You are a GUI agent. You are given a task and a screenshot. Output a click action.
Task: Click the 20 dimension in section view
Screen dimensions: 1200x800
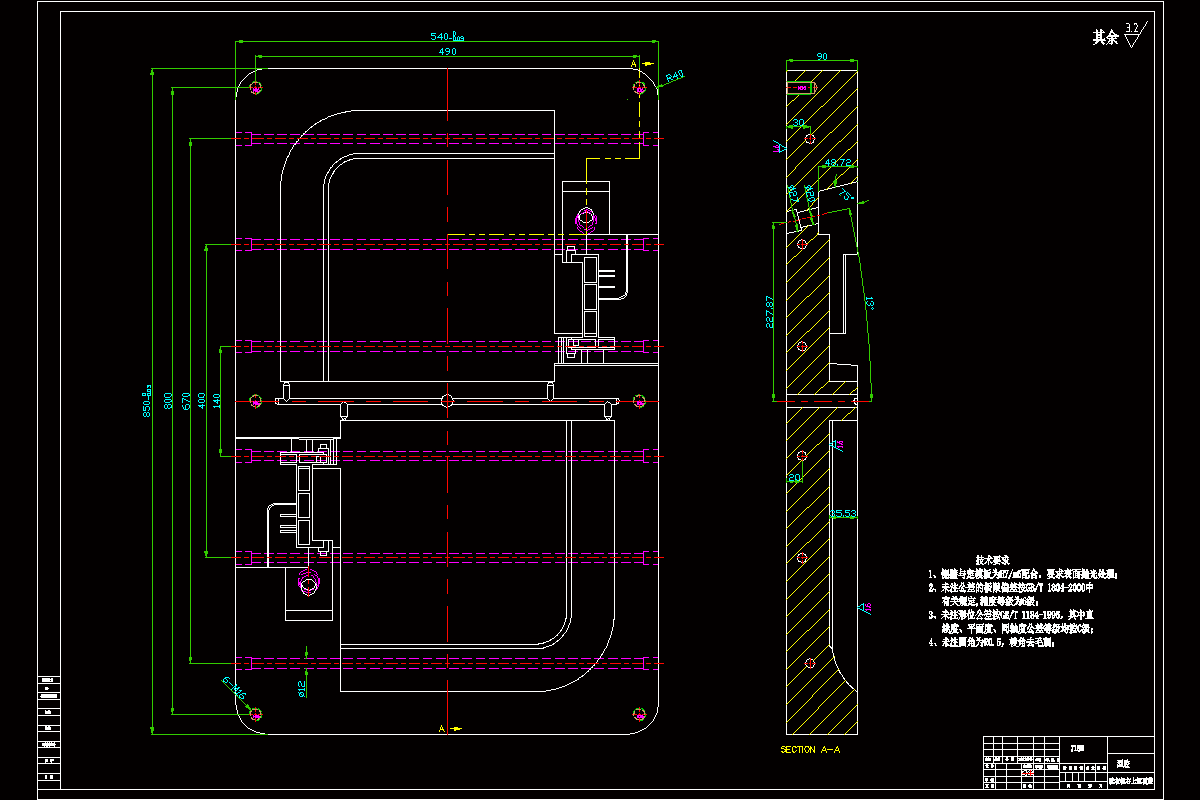[794, 478]
